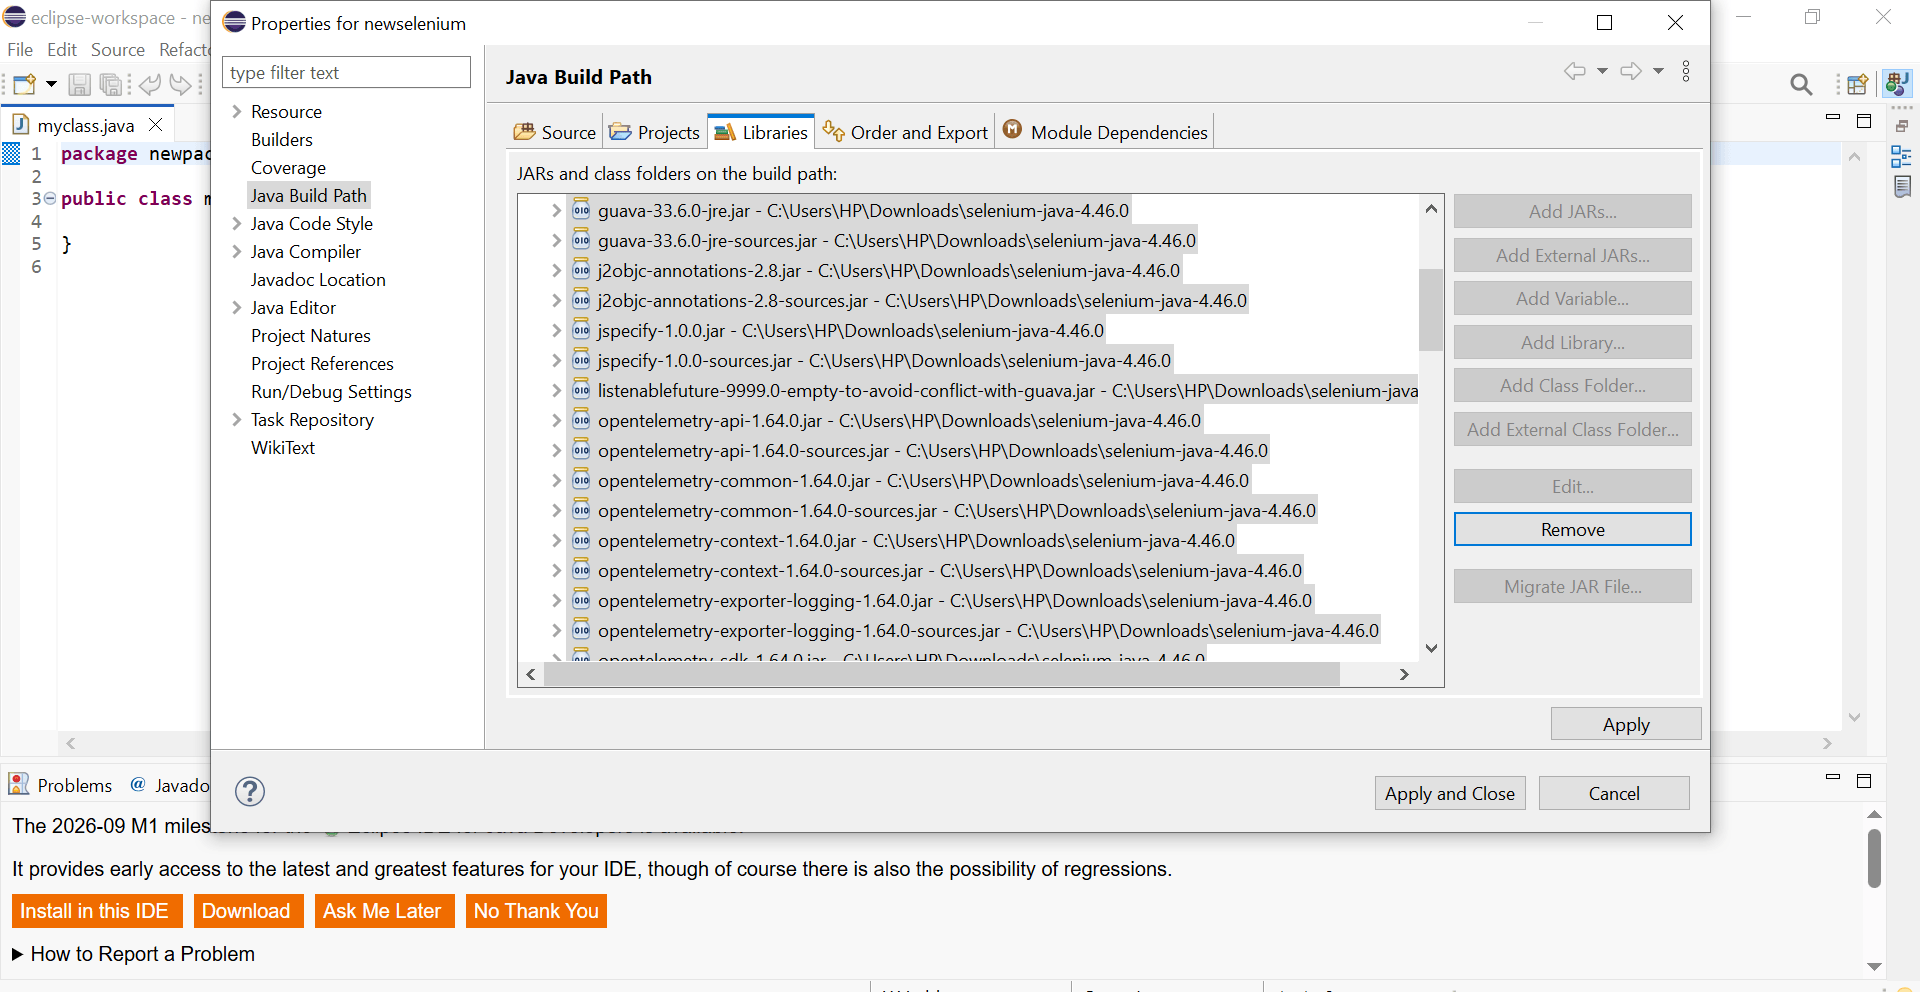
Task: Click the Open Perspective icon
Action: [x=1858, y=85]
